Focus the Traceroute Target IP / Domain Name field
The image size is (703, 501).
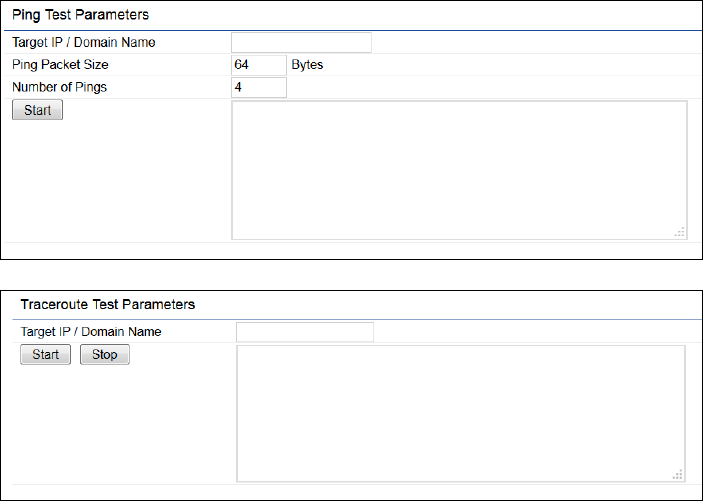tap(304, 332)
